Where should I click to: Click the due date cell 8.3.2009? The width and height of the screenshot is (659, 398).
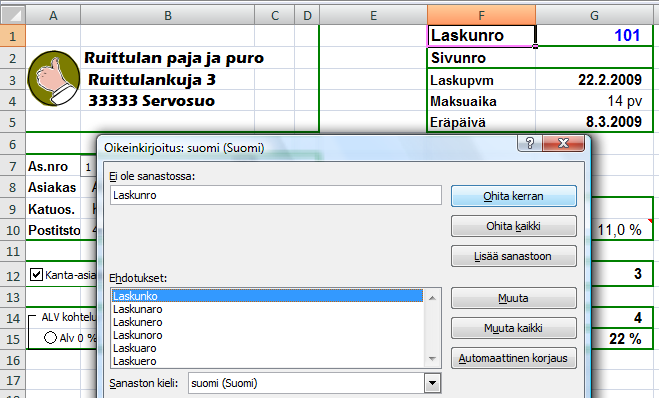click(x=594, y=122)
